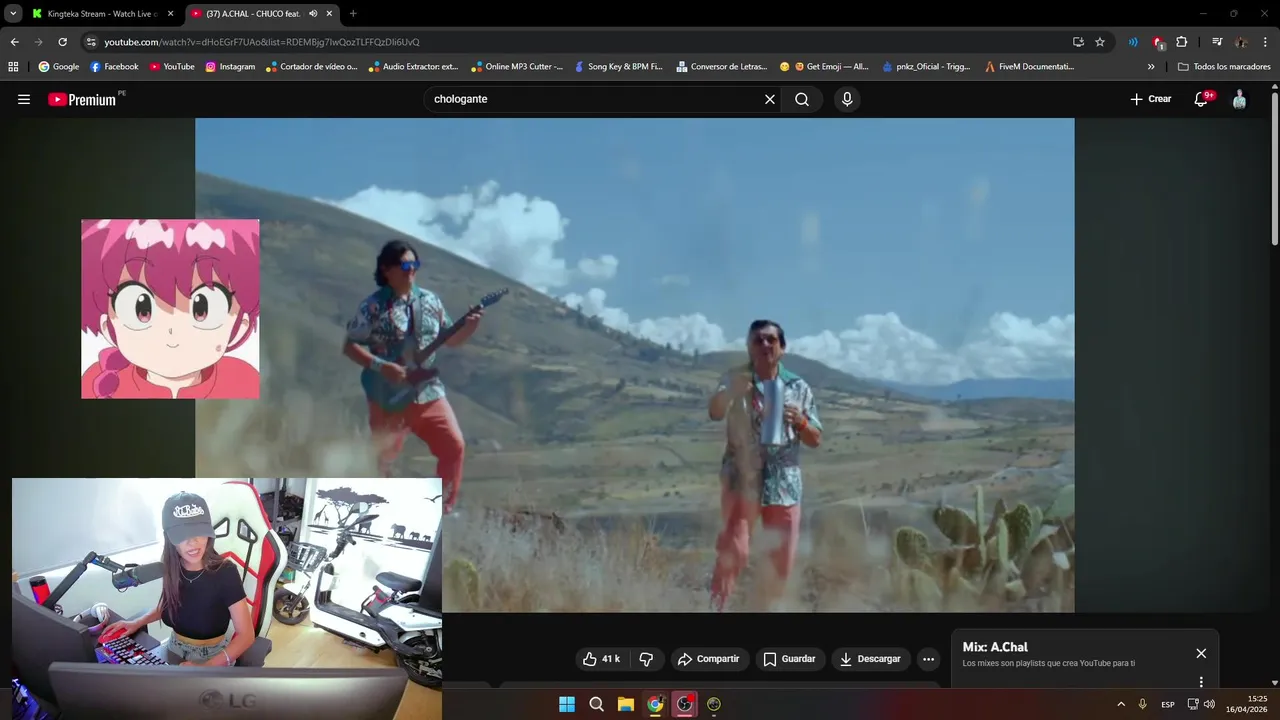Start voice search with microphone icon
The height and width of the screenshot is (720, 1280).
point(847,99)
